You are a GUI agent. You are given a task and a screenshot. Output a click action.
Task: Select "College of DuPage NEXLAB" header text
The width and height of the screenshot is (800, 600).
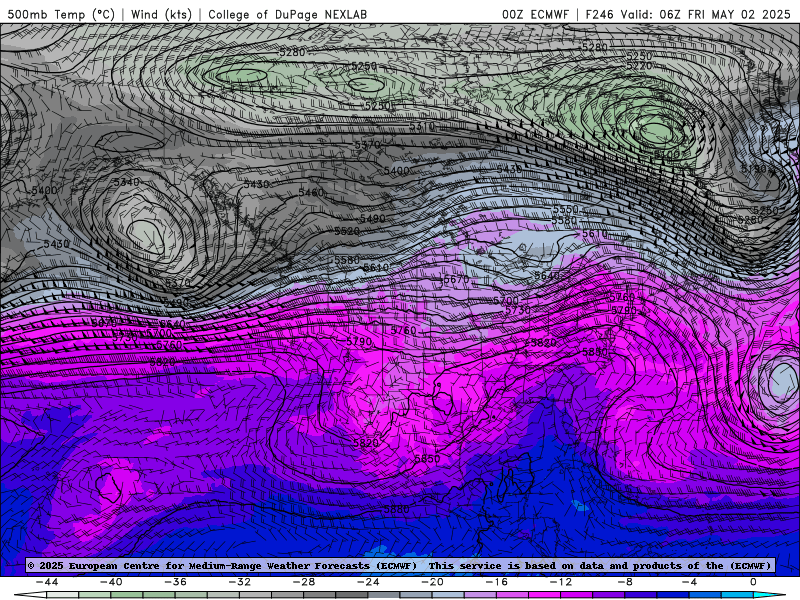(x=287, y=15)
